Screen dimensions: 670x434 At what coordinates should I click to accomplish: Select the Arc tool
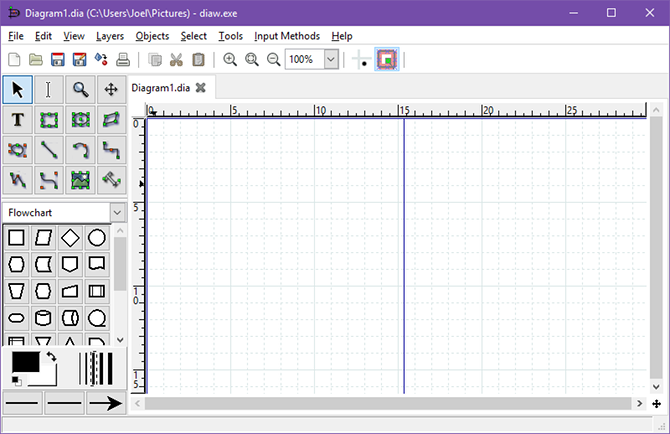click(x=80, y=150)
